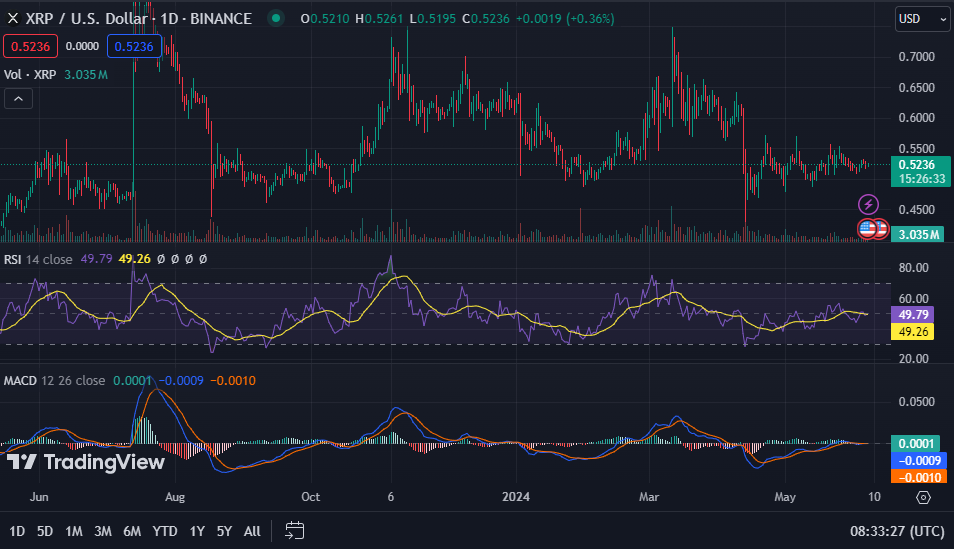
Task: Open the USD currency dropdown
Action: pyautogui.click(x=922, y=18)
